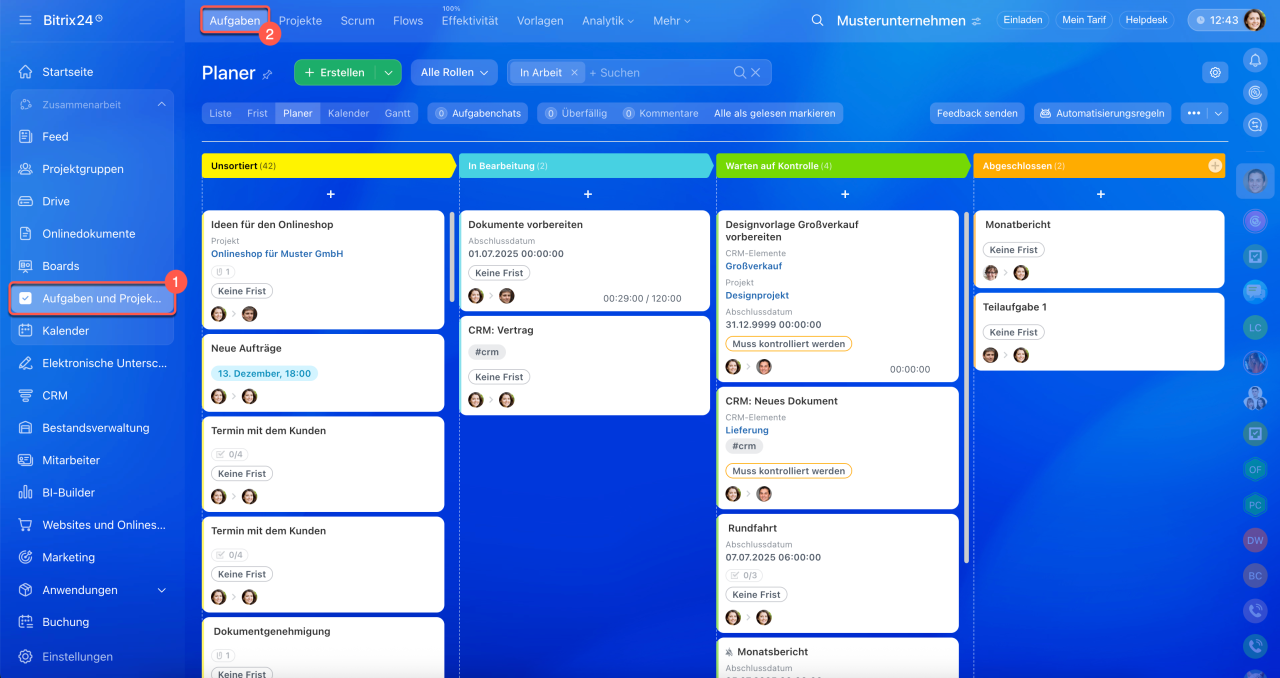Open the user profile avatar at top right
The width and height of the screenshot is (1280, 678).
[1254, 20]
